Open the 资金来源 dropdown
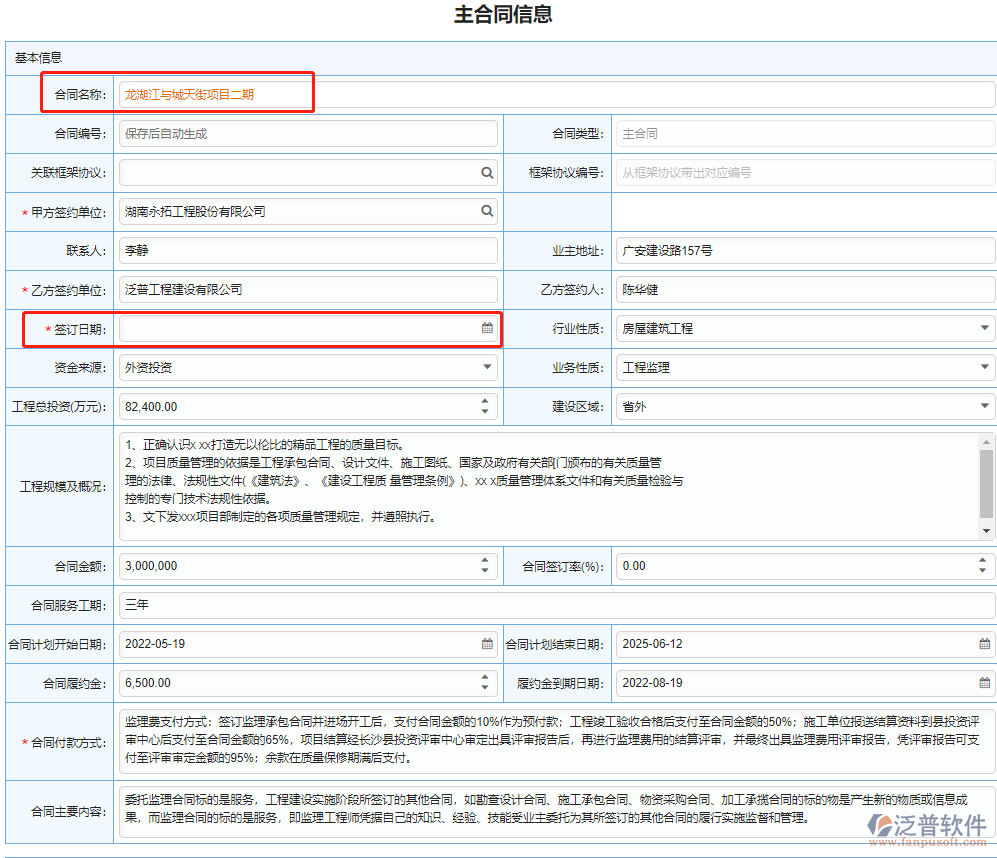The height and width of the screenshot is (858, 997). pyautogui.click(x=487, y=367)
